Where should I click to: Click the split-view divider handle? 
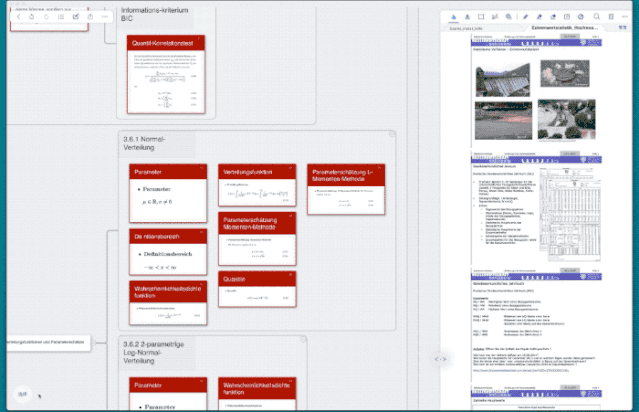[439, 358]
